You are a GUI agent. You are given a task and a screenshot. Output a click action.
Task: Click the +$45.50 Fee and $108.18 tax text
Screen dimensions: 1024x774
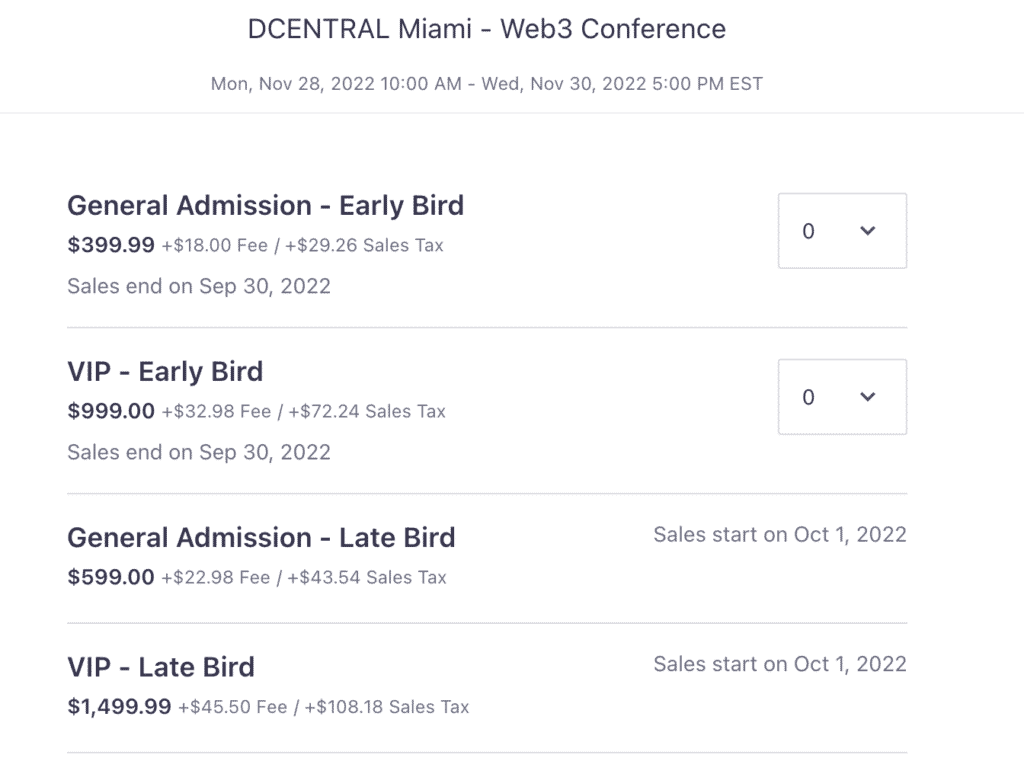pyautogui.click(x=323, y=707)
